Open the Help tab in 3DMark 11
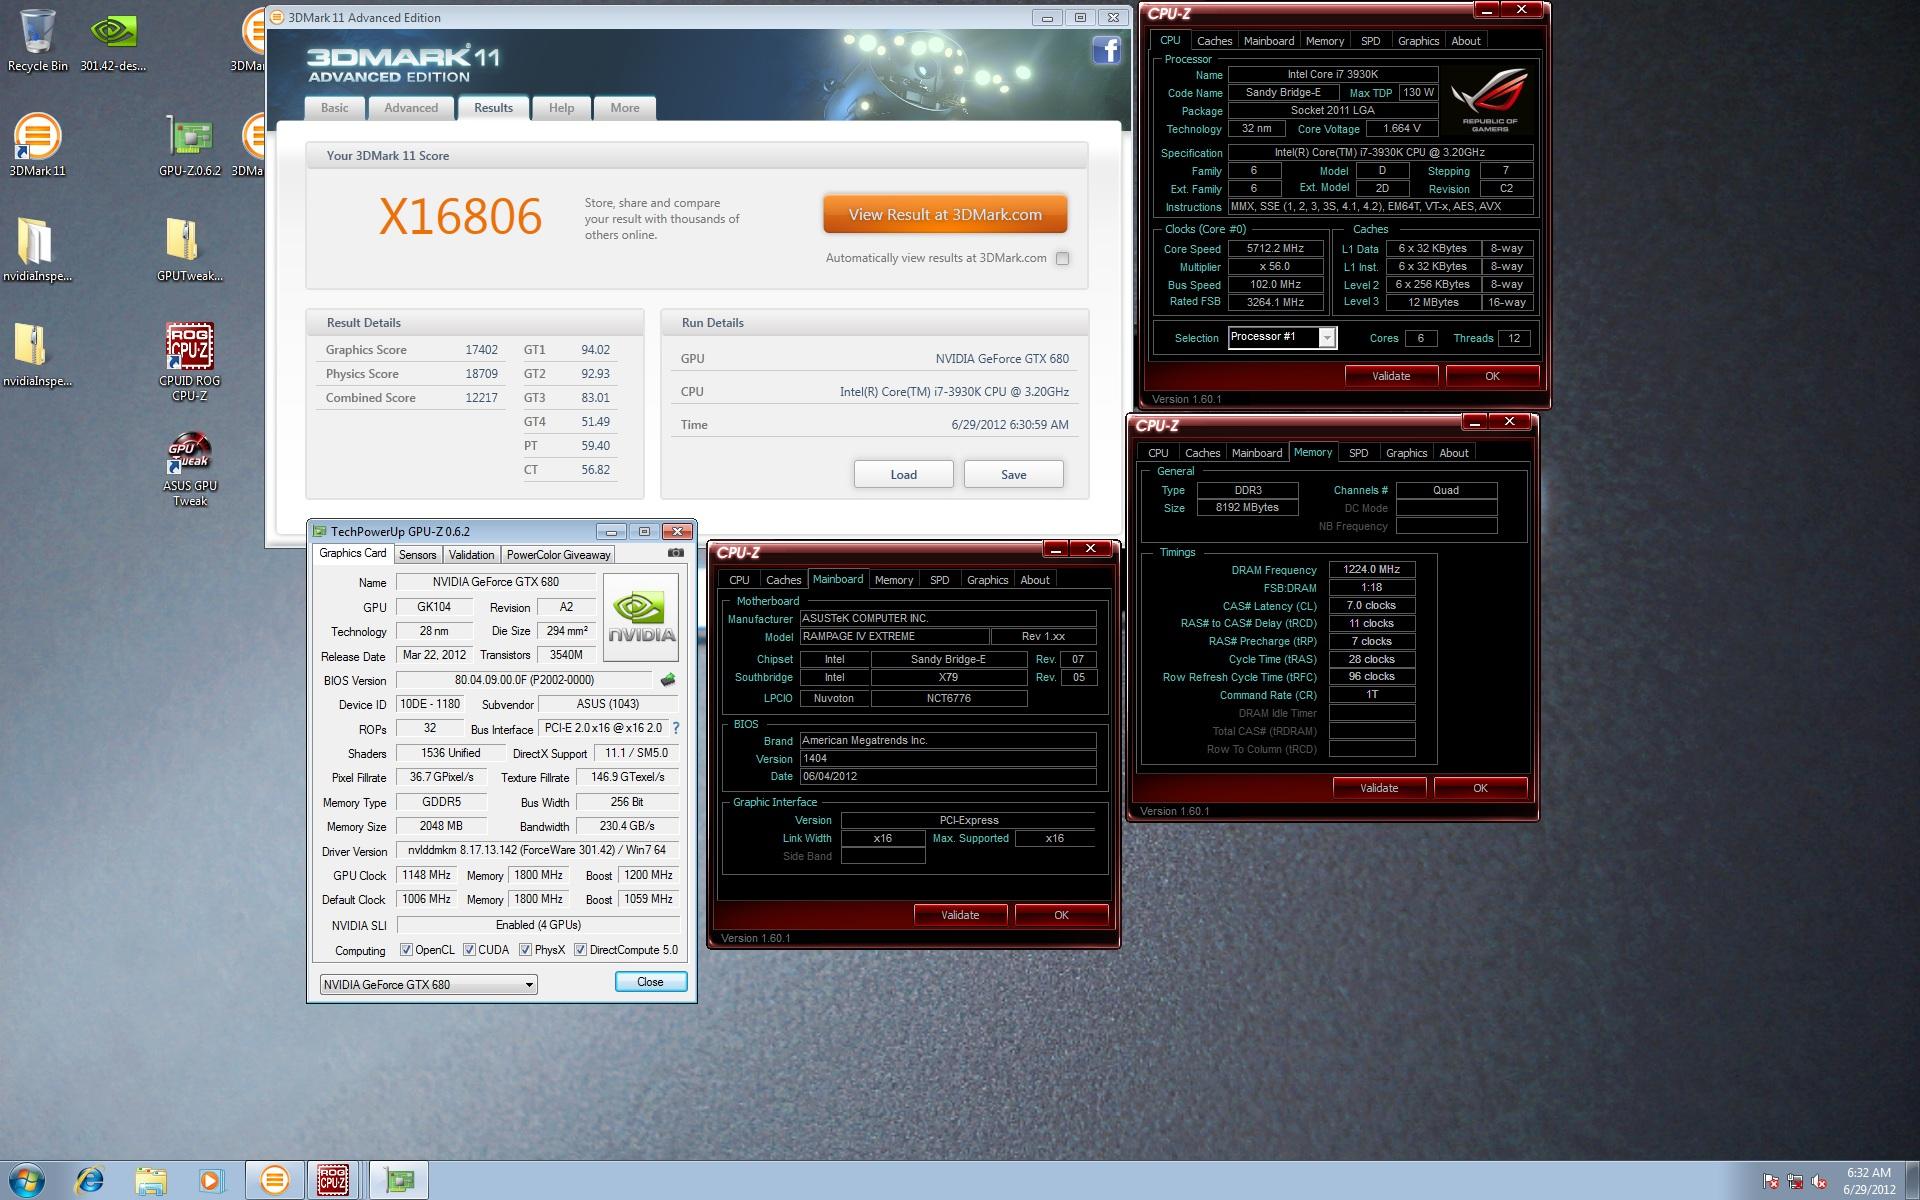This screenshot has width=1920, height=1200. (x=561, y=108)
